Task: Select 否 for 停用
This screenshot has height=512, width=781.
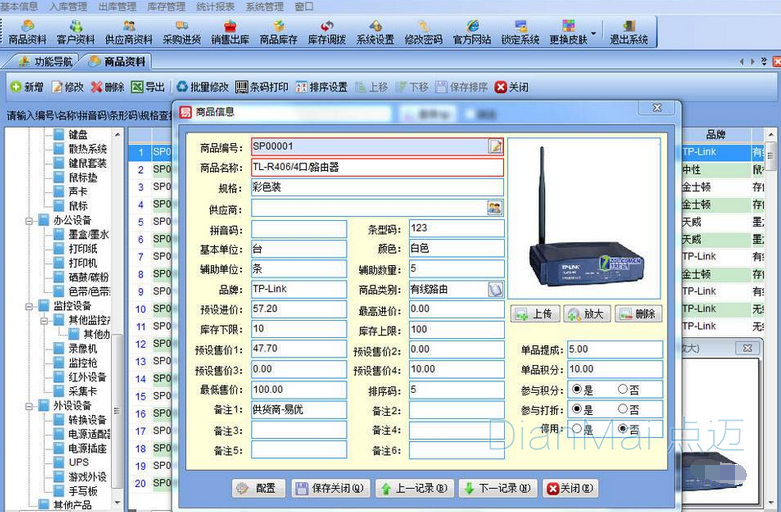Action: [623, 429]
